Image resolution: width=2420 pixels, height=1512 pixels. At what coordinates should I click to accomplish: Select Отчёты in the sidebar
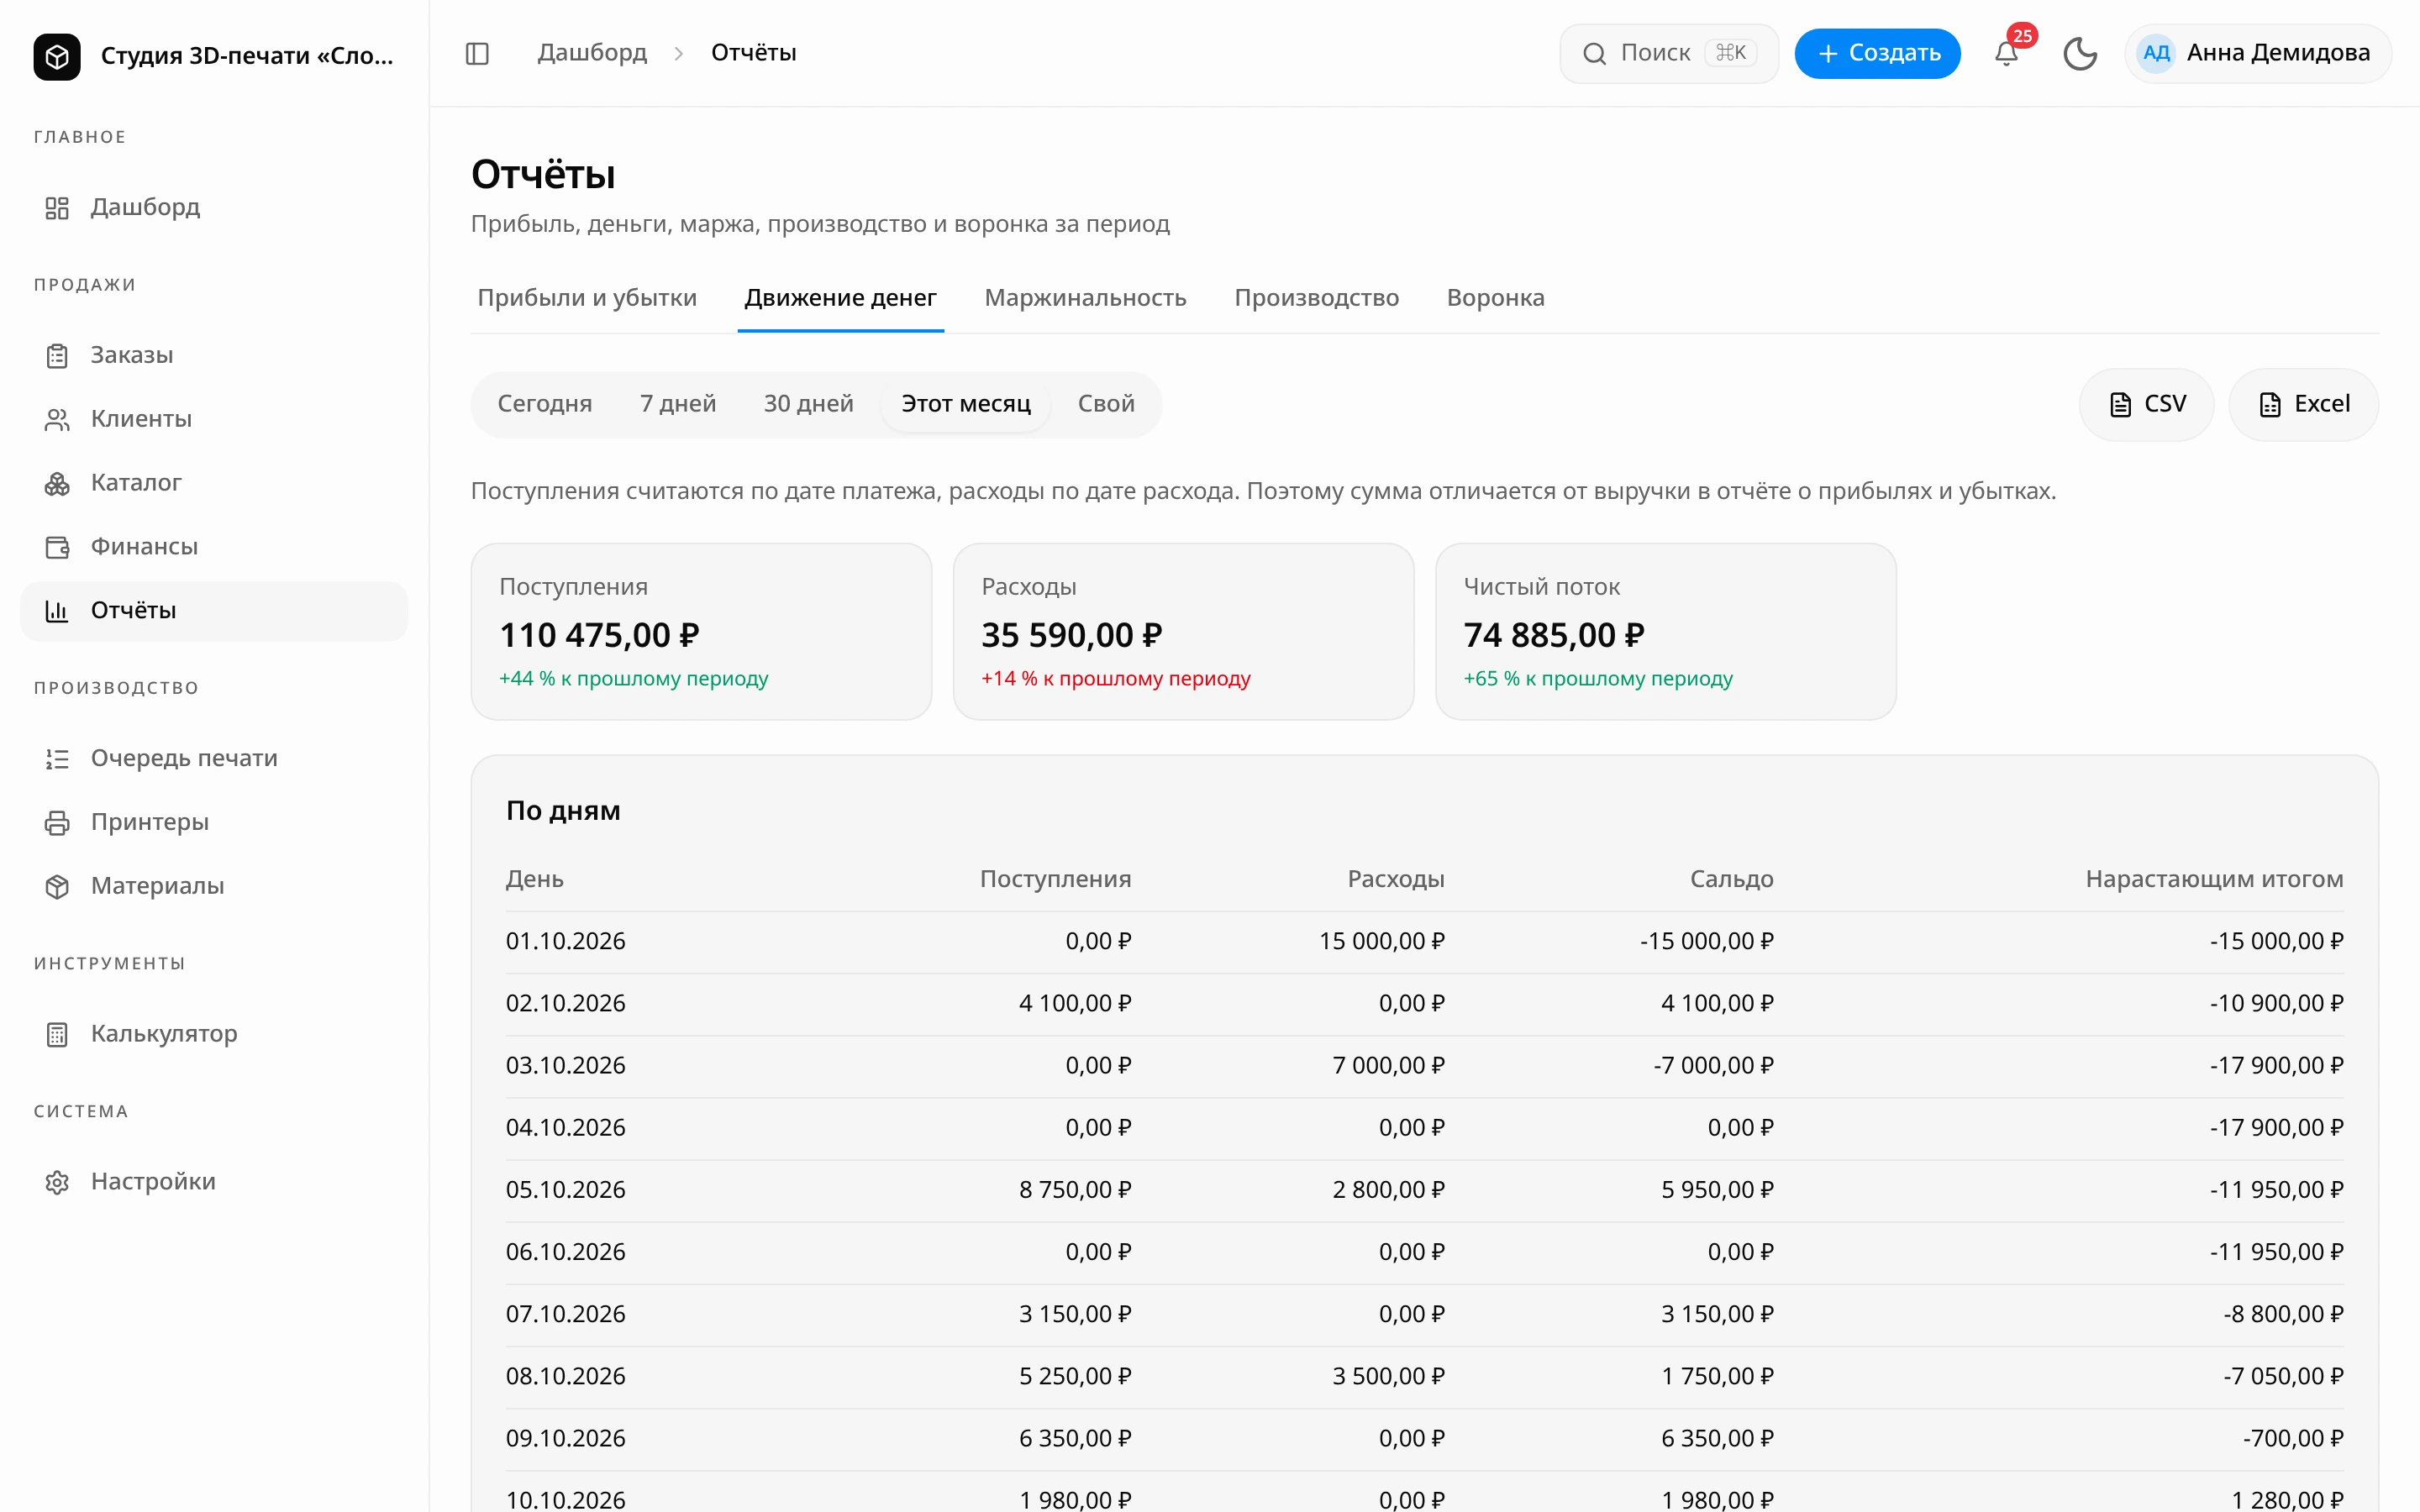pyautogui.click(x=214, y=611)
